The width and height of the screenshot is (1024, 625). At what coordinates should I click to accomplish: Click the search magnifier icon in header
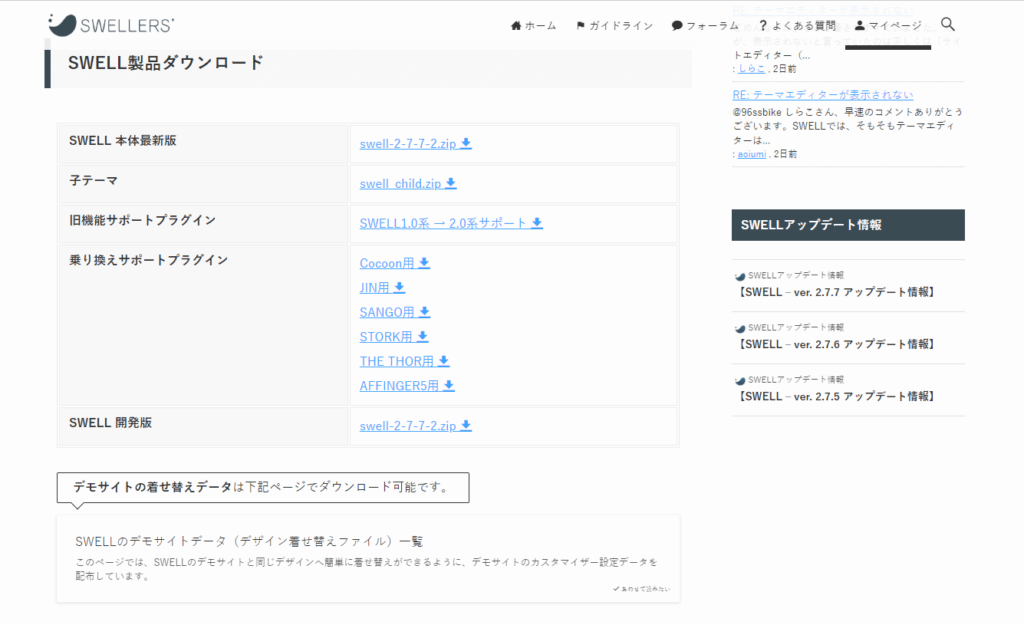coord(948,25)
